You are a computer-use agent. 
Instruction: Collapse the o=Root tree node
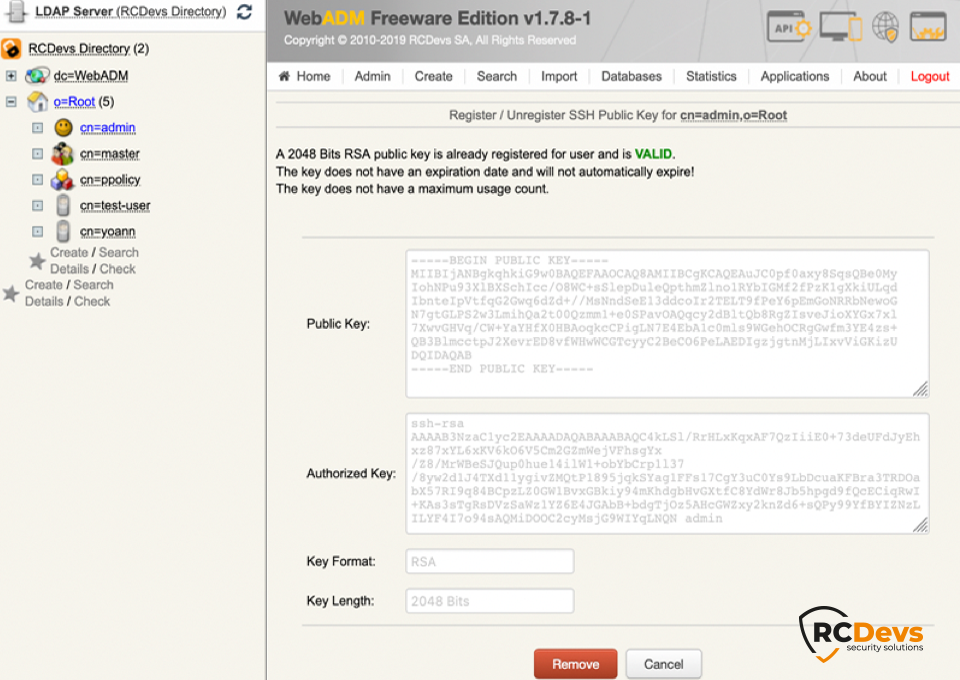pos(11,101)
